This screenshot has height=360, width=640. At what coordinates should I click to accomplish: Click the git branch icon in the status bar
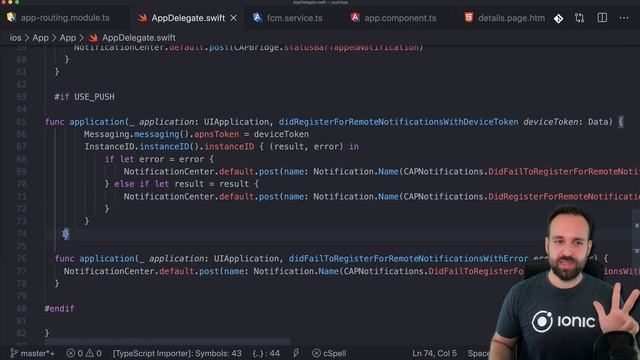(13, 353)
